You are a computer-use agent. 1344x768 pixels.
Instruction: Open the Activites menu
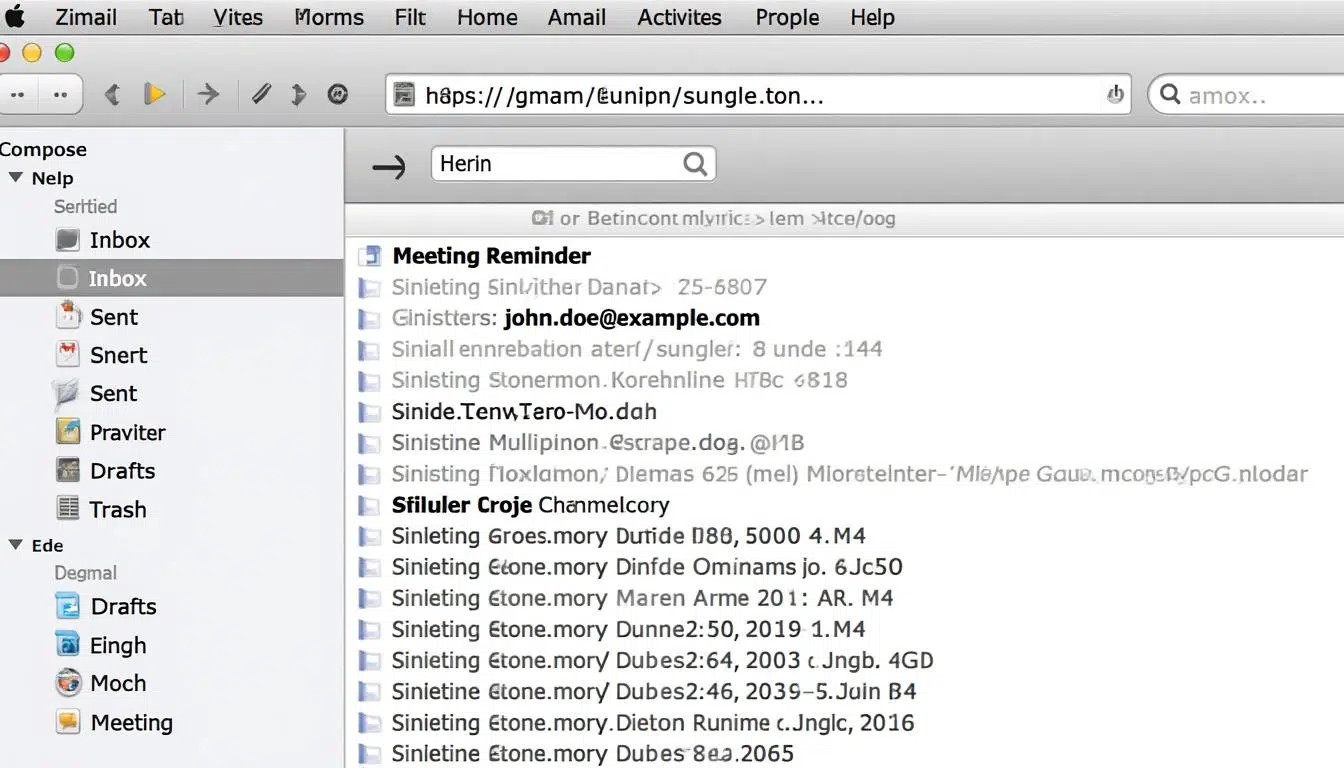click(x=679, y=17)
